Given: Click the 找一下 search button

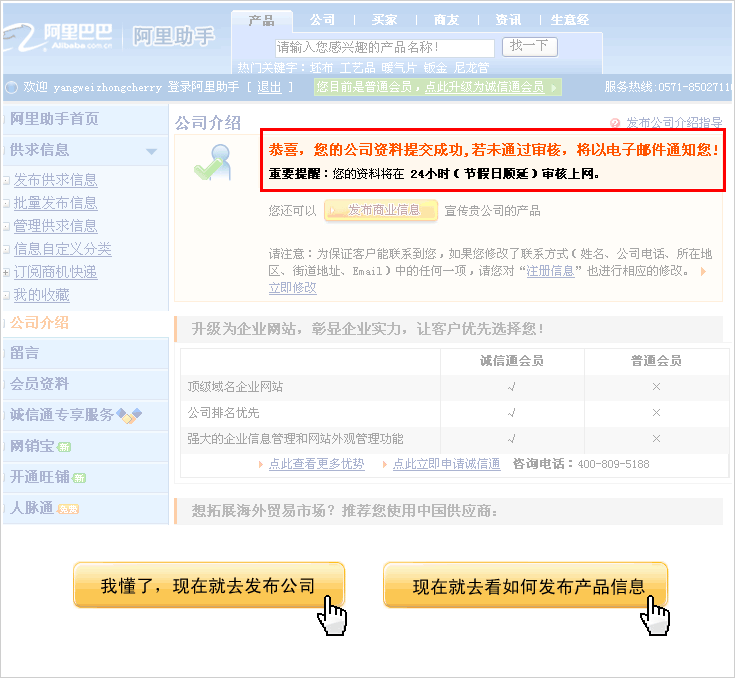Looking at the screenshot, I should (x=530, y=46).
